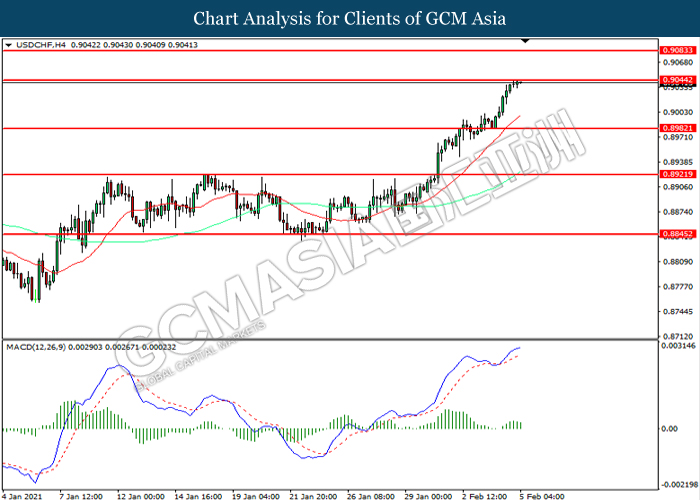Select the 0.89821 red price label

(678, 128)
